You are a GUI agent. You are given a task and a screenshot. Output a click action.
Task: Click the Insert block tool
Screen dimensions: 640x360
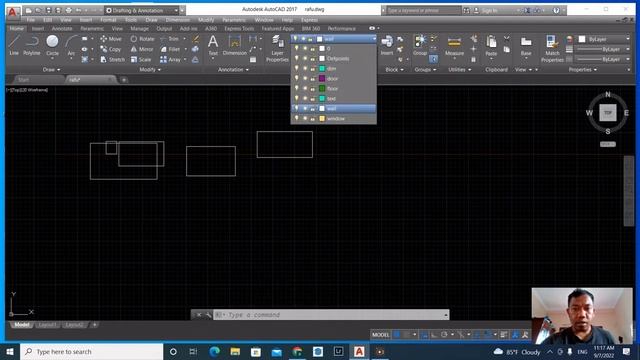coord(387,45)
